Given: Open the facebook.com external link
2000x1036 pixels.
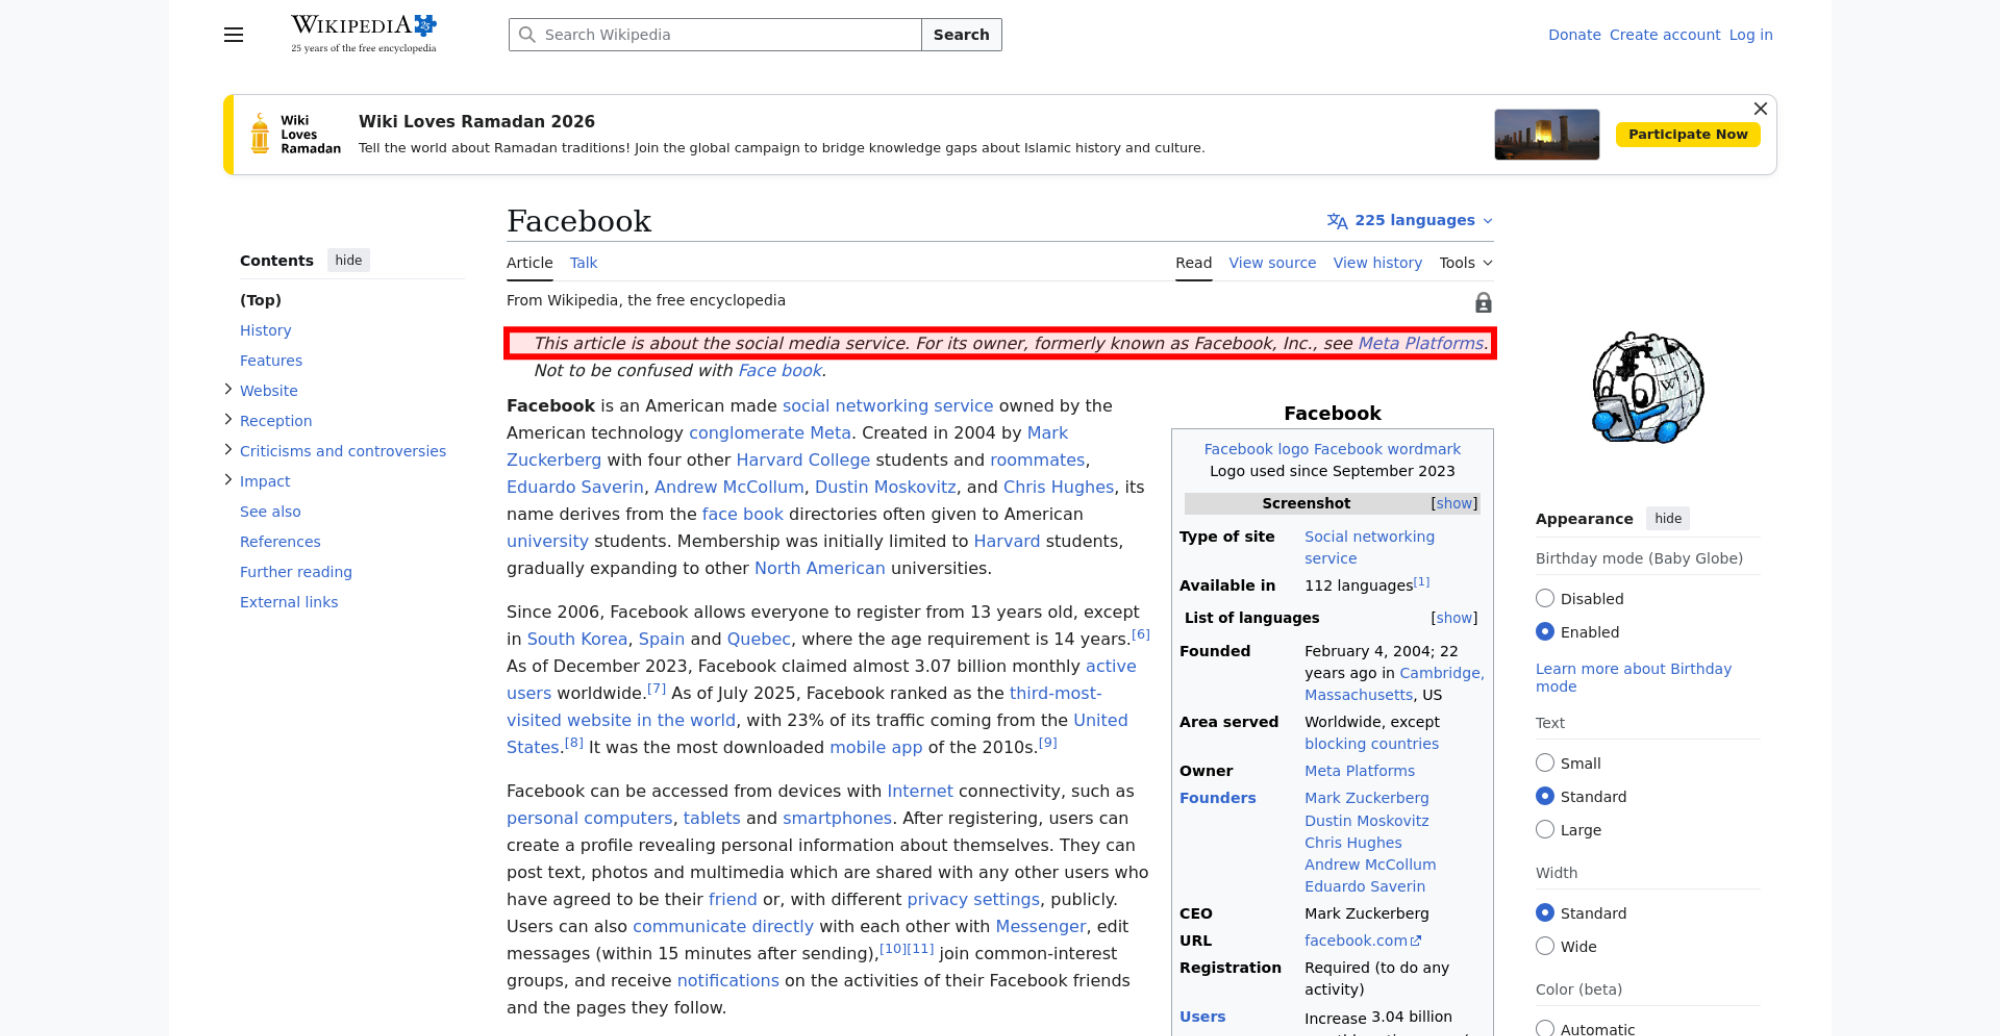Looking at the screenshot, I should (1361, 941).
